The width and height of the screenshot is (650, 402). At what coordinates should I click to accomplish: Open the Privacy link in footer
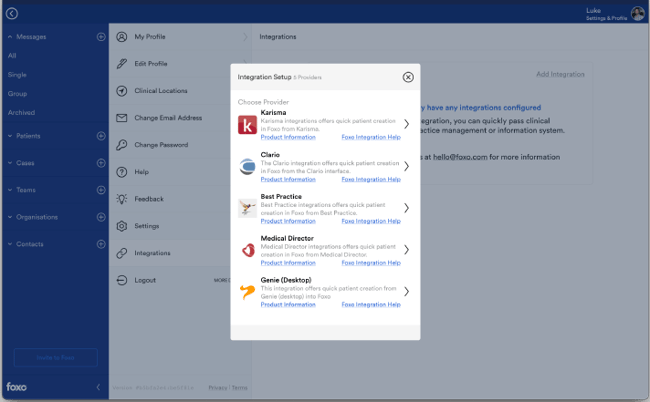point(218,387)
